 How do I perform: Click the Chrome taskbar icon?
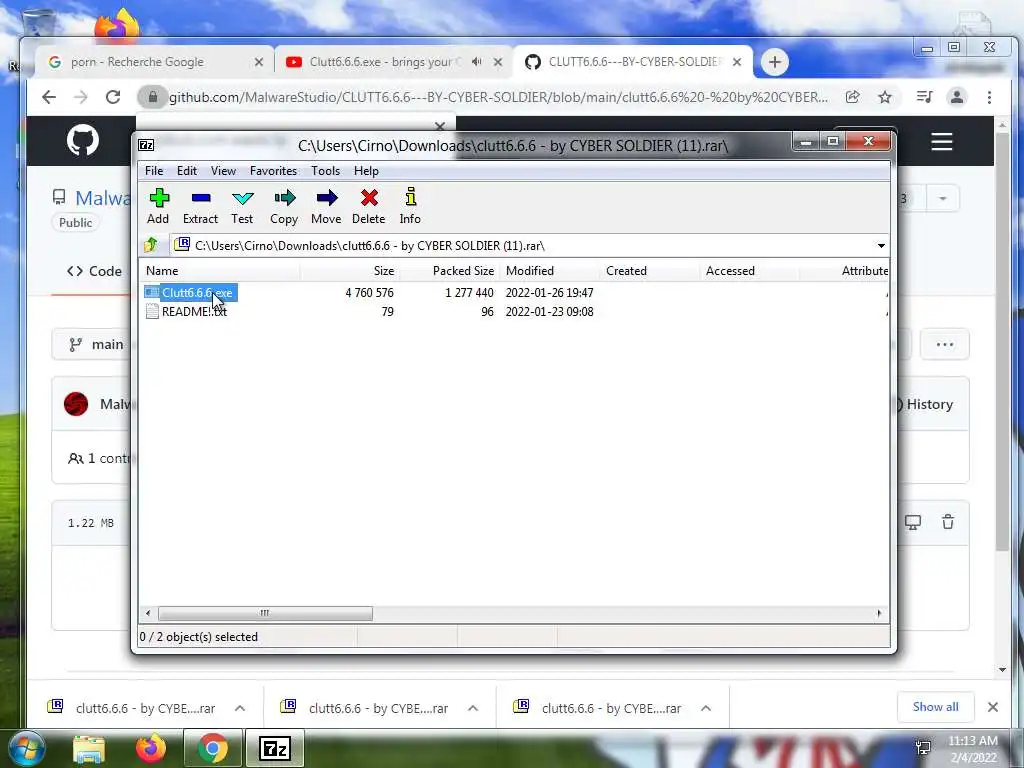212,748
